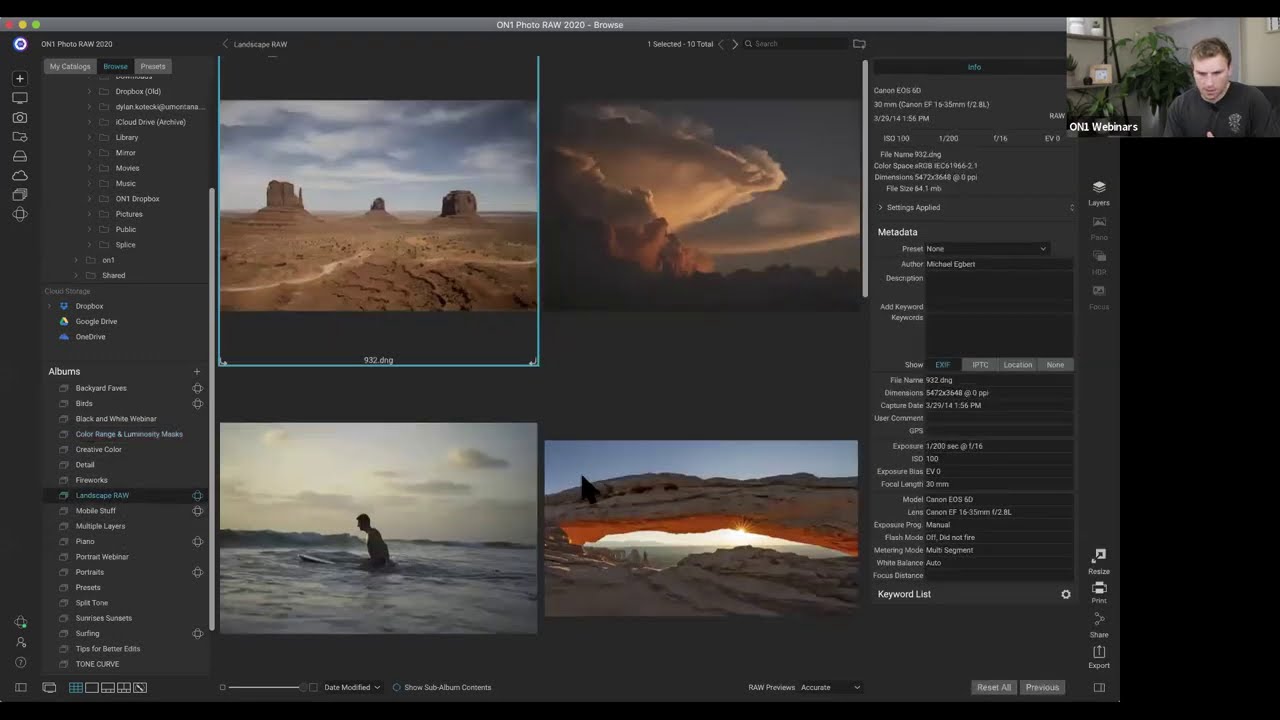1280x720 pixels.
Task: Open the RAW Previews Accurate dropdown
Action: pyautogui.click(x=830, y=688)
